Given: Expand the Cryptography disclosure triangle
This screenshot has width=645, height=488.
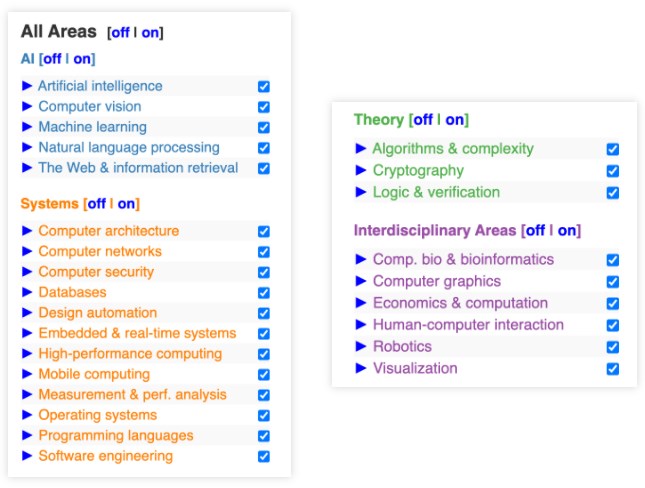Looking at the screenshot, I should pos(361,170).
